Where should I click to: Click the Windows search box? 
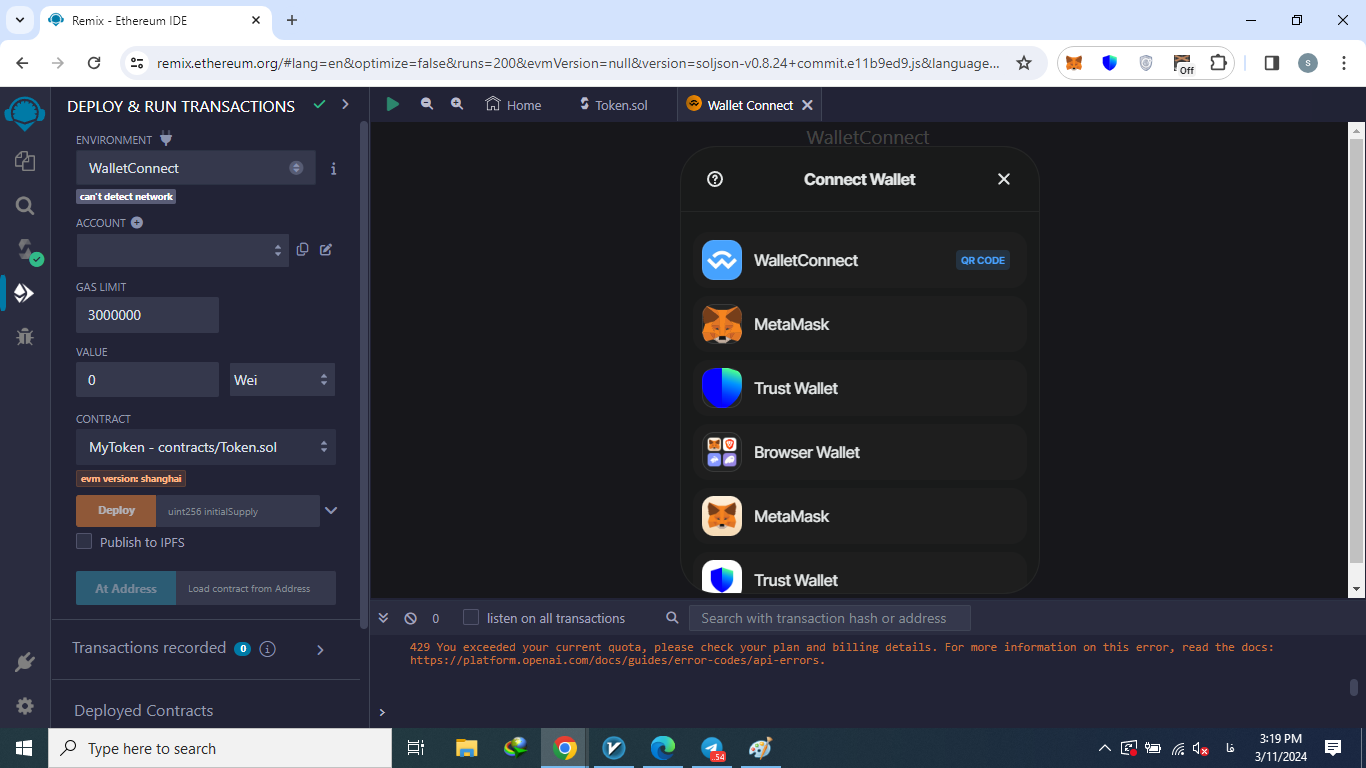[220, 748]
